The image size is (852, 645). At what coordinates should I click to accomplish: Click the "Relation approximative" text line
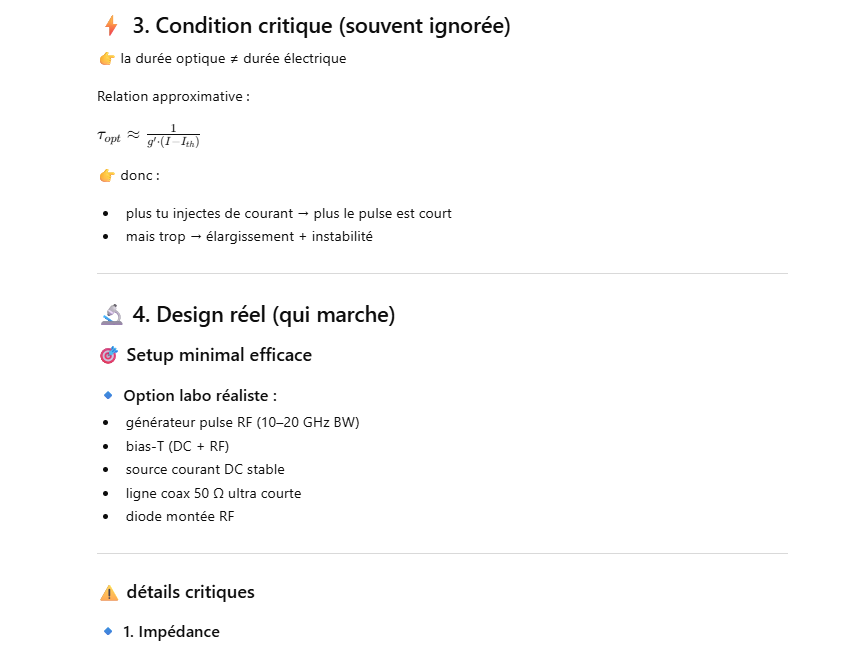(173, 97)
